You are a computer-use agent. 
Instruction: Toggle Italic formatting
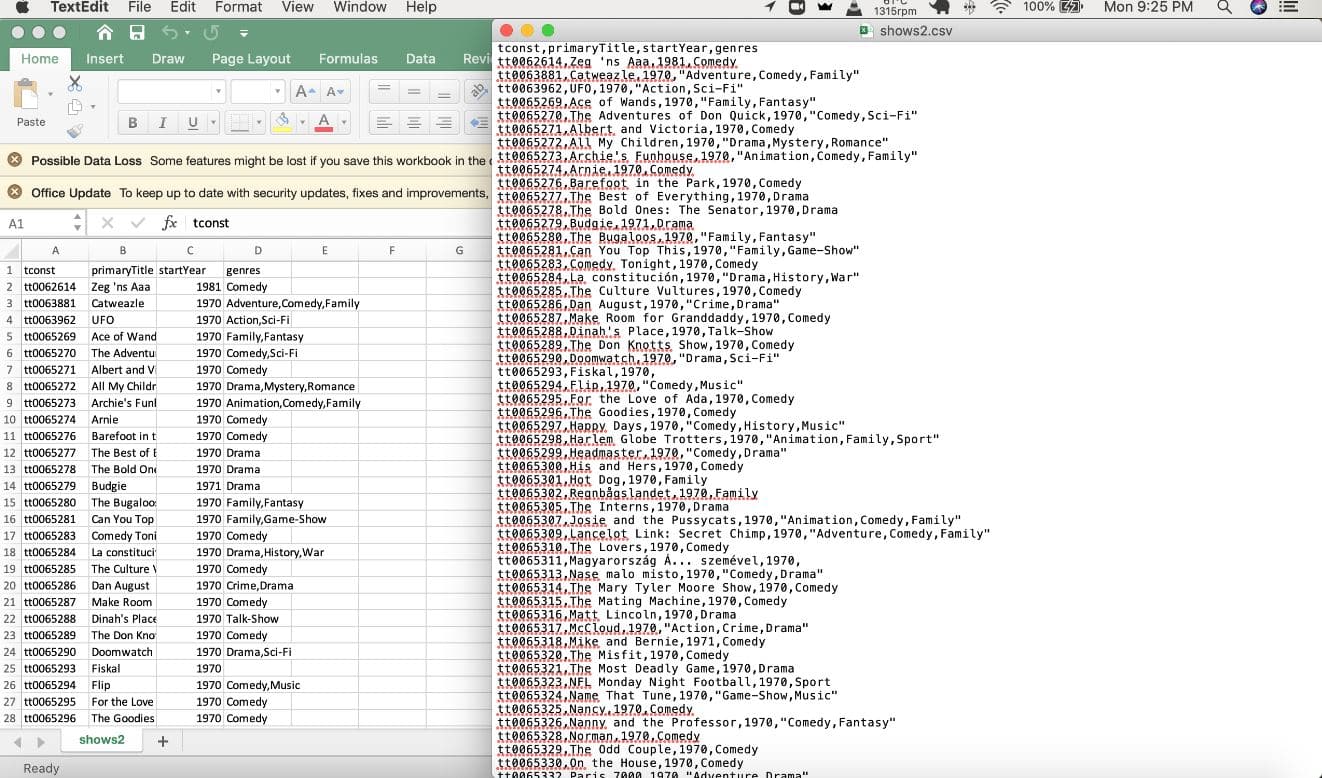(x=162, y=123)
